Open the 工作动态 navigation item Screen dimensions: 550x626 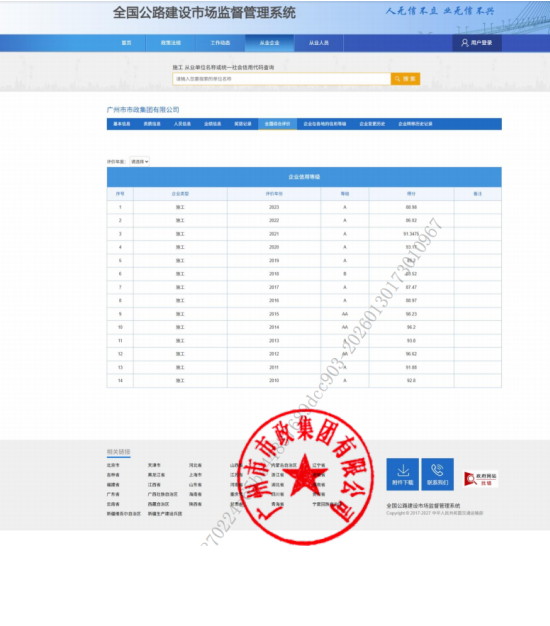point(220,43)
